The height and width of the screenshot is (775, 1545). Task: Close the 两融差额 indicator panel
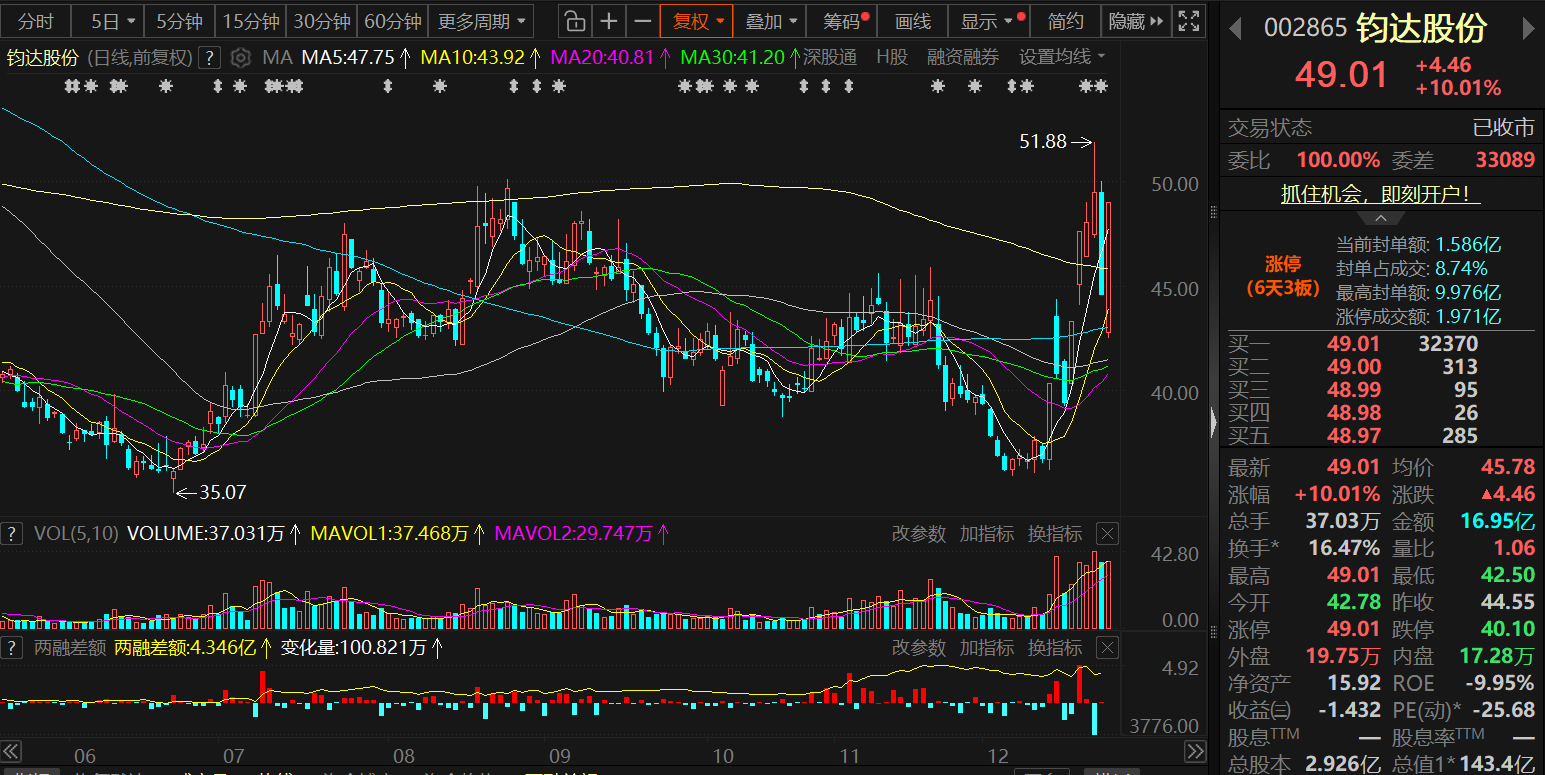pyautogui.click(x=1107, y=648)
